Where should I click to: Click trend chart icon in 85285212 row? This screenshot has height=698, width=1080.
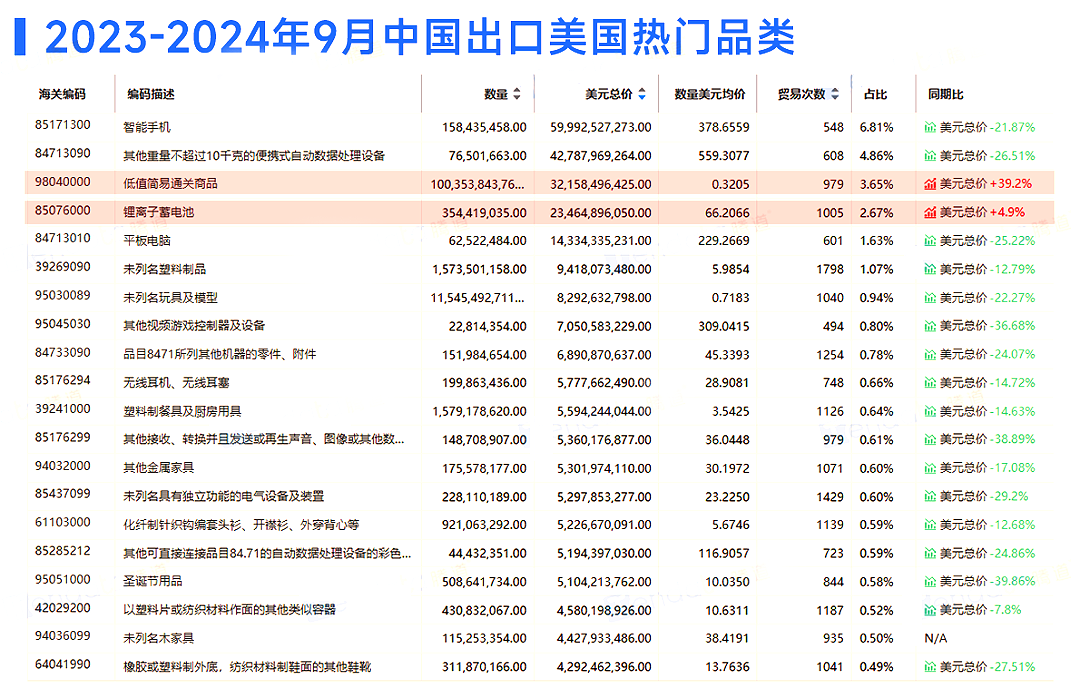pyautogui.click(x=930, y=553)
